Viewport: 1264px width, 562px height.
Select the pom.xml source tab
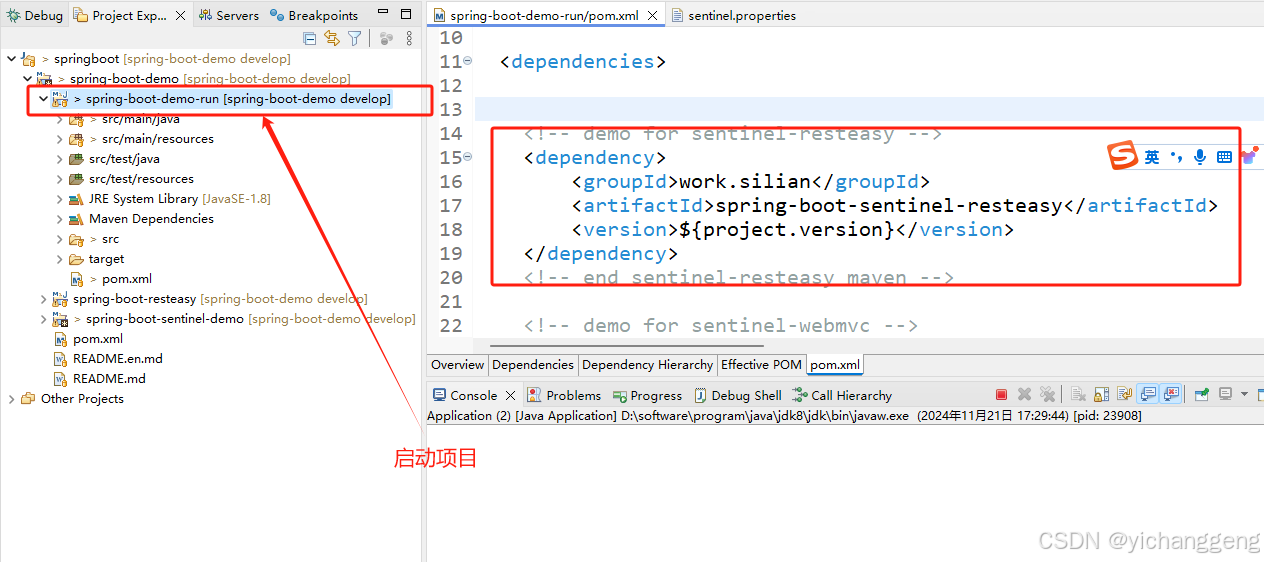(x=835, y=365)
